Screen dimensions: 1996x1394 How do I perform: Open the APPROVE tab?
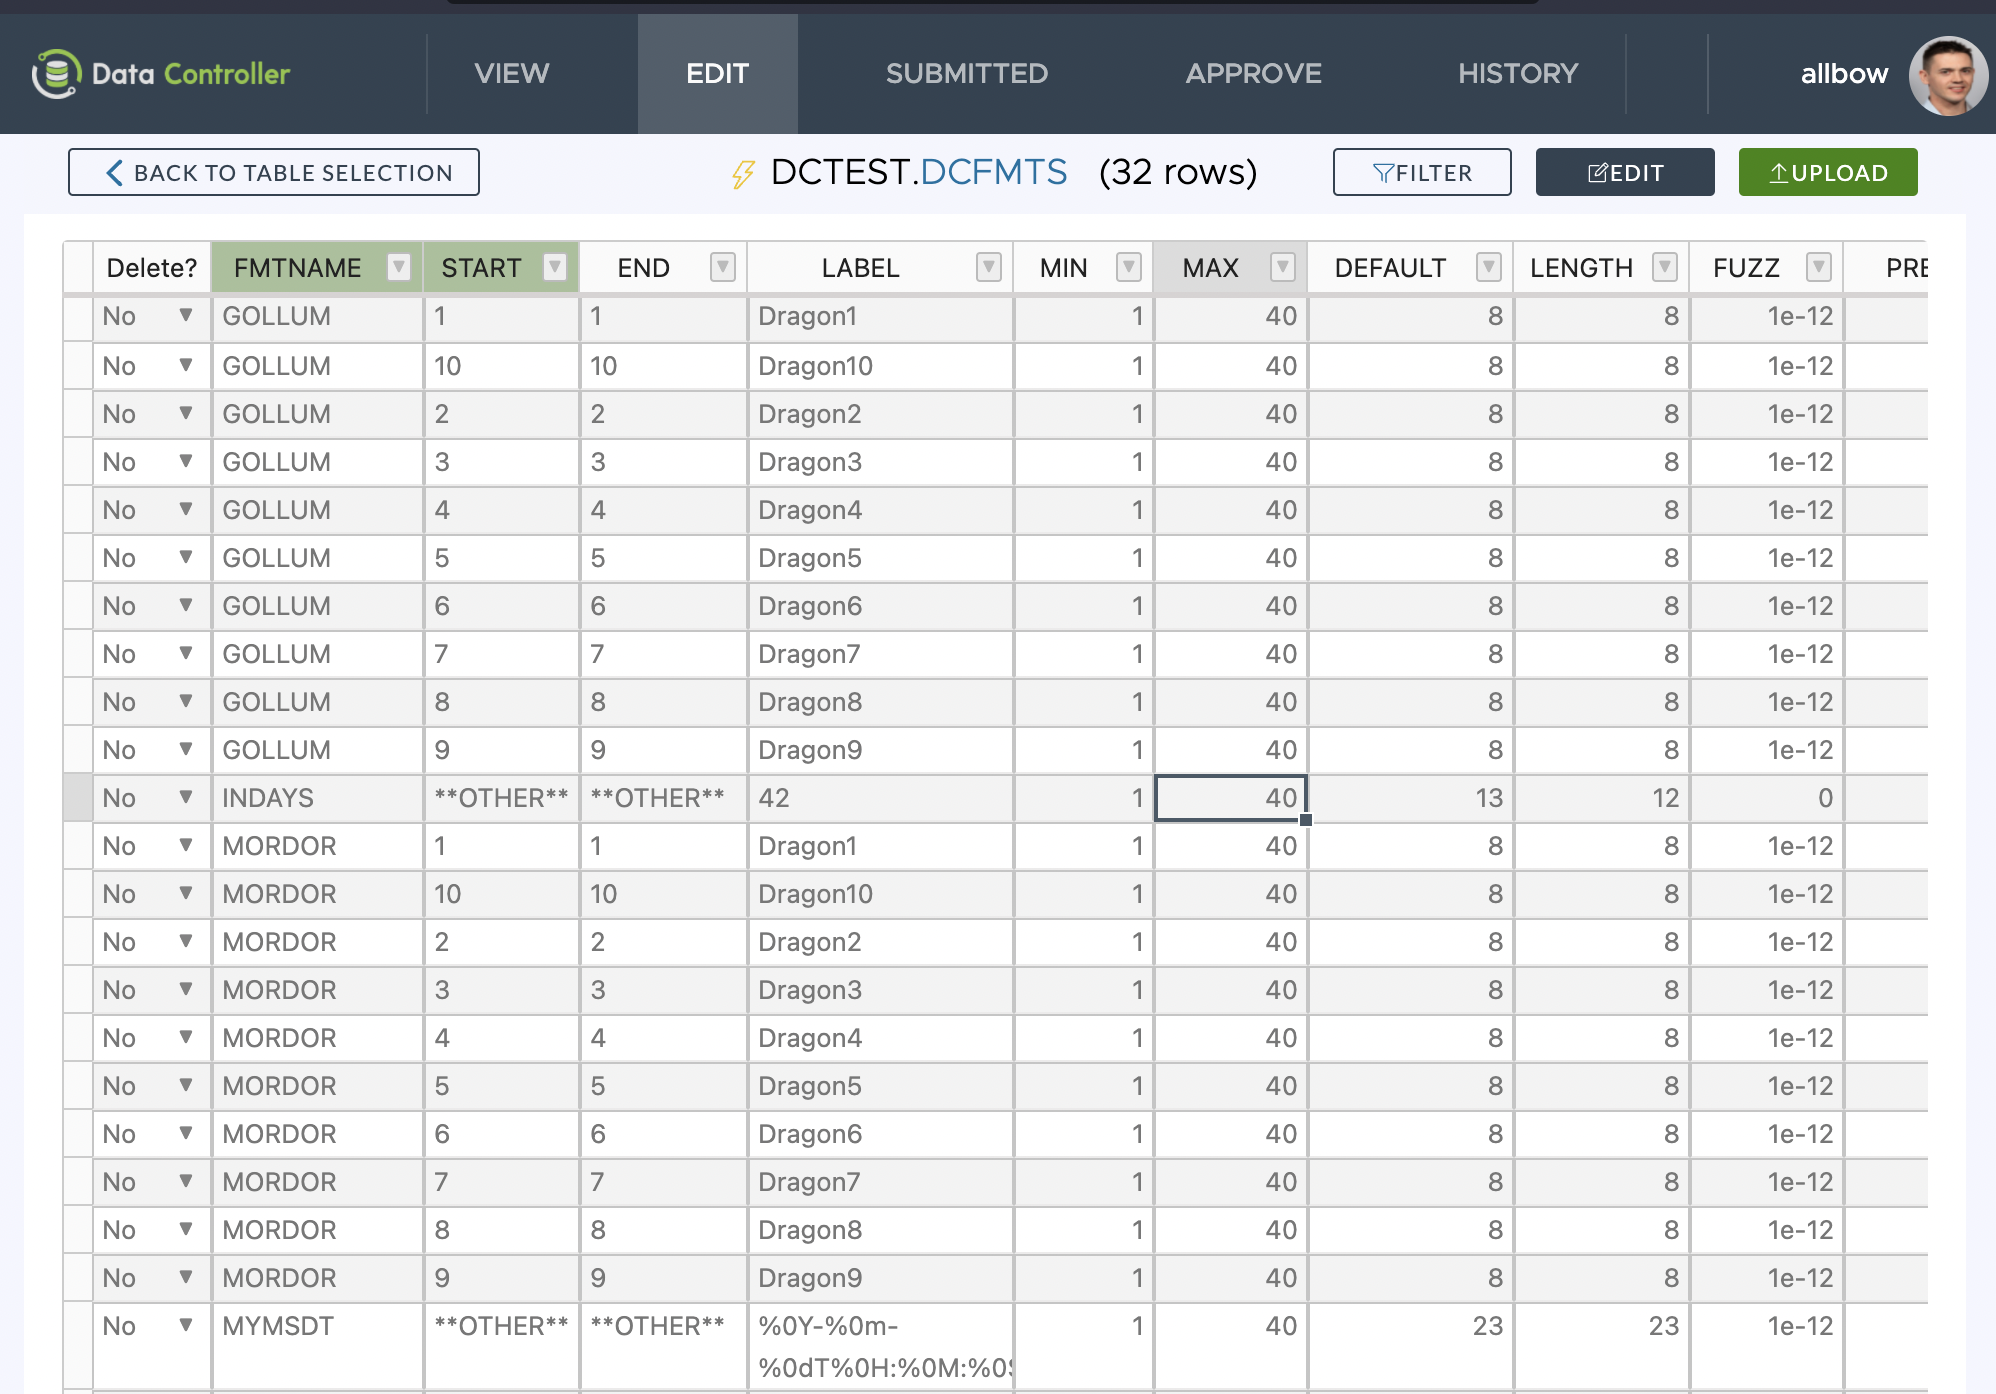coord(1253,74)
